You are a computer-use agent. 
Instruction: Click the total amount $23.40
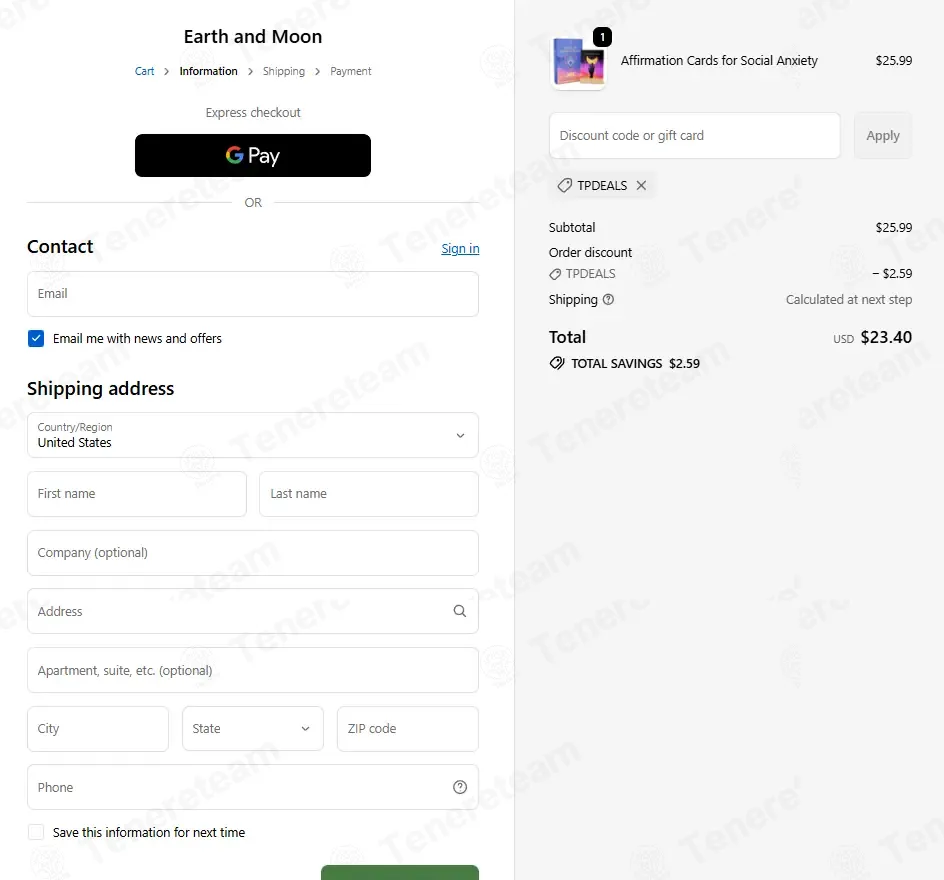[x=886, y=337]
